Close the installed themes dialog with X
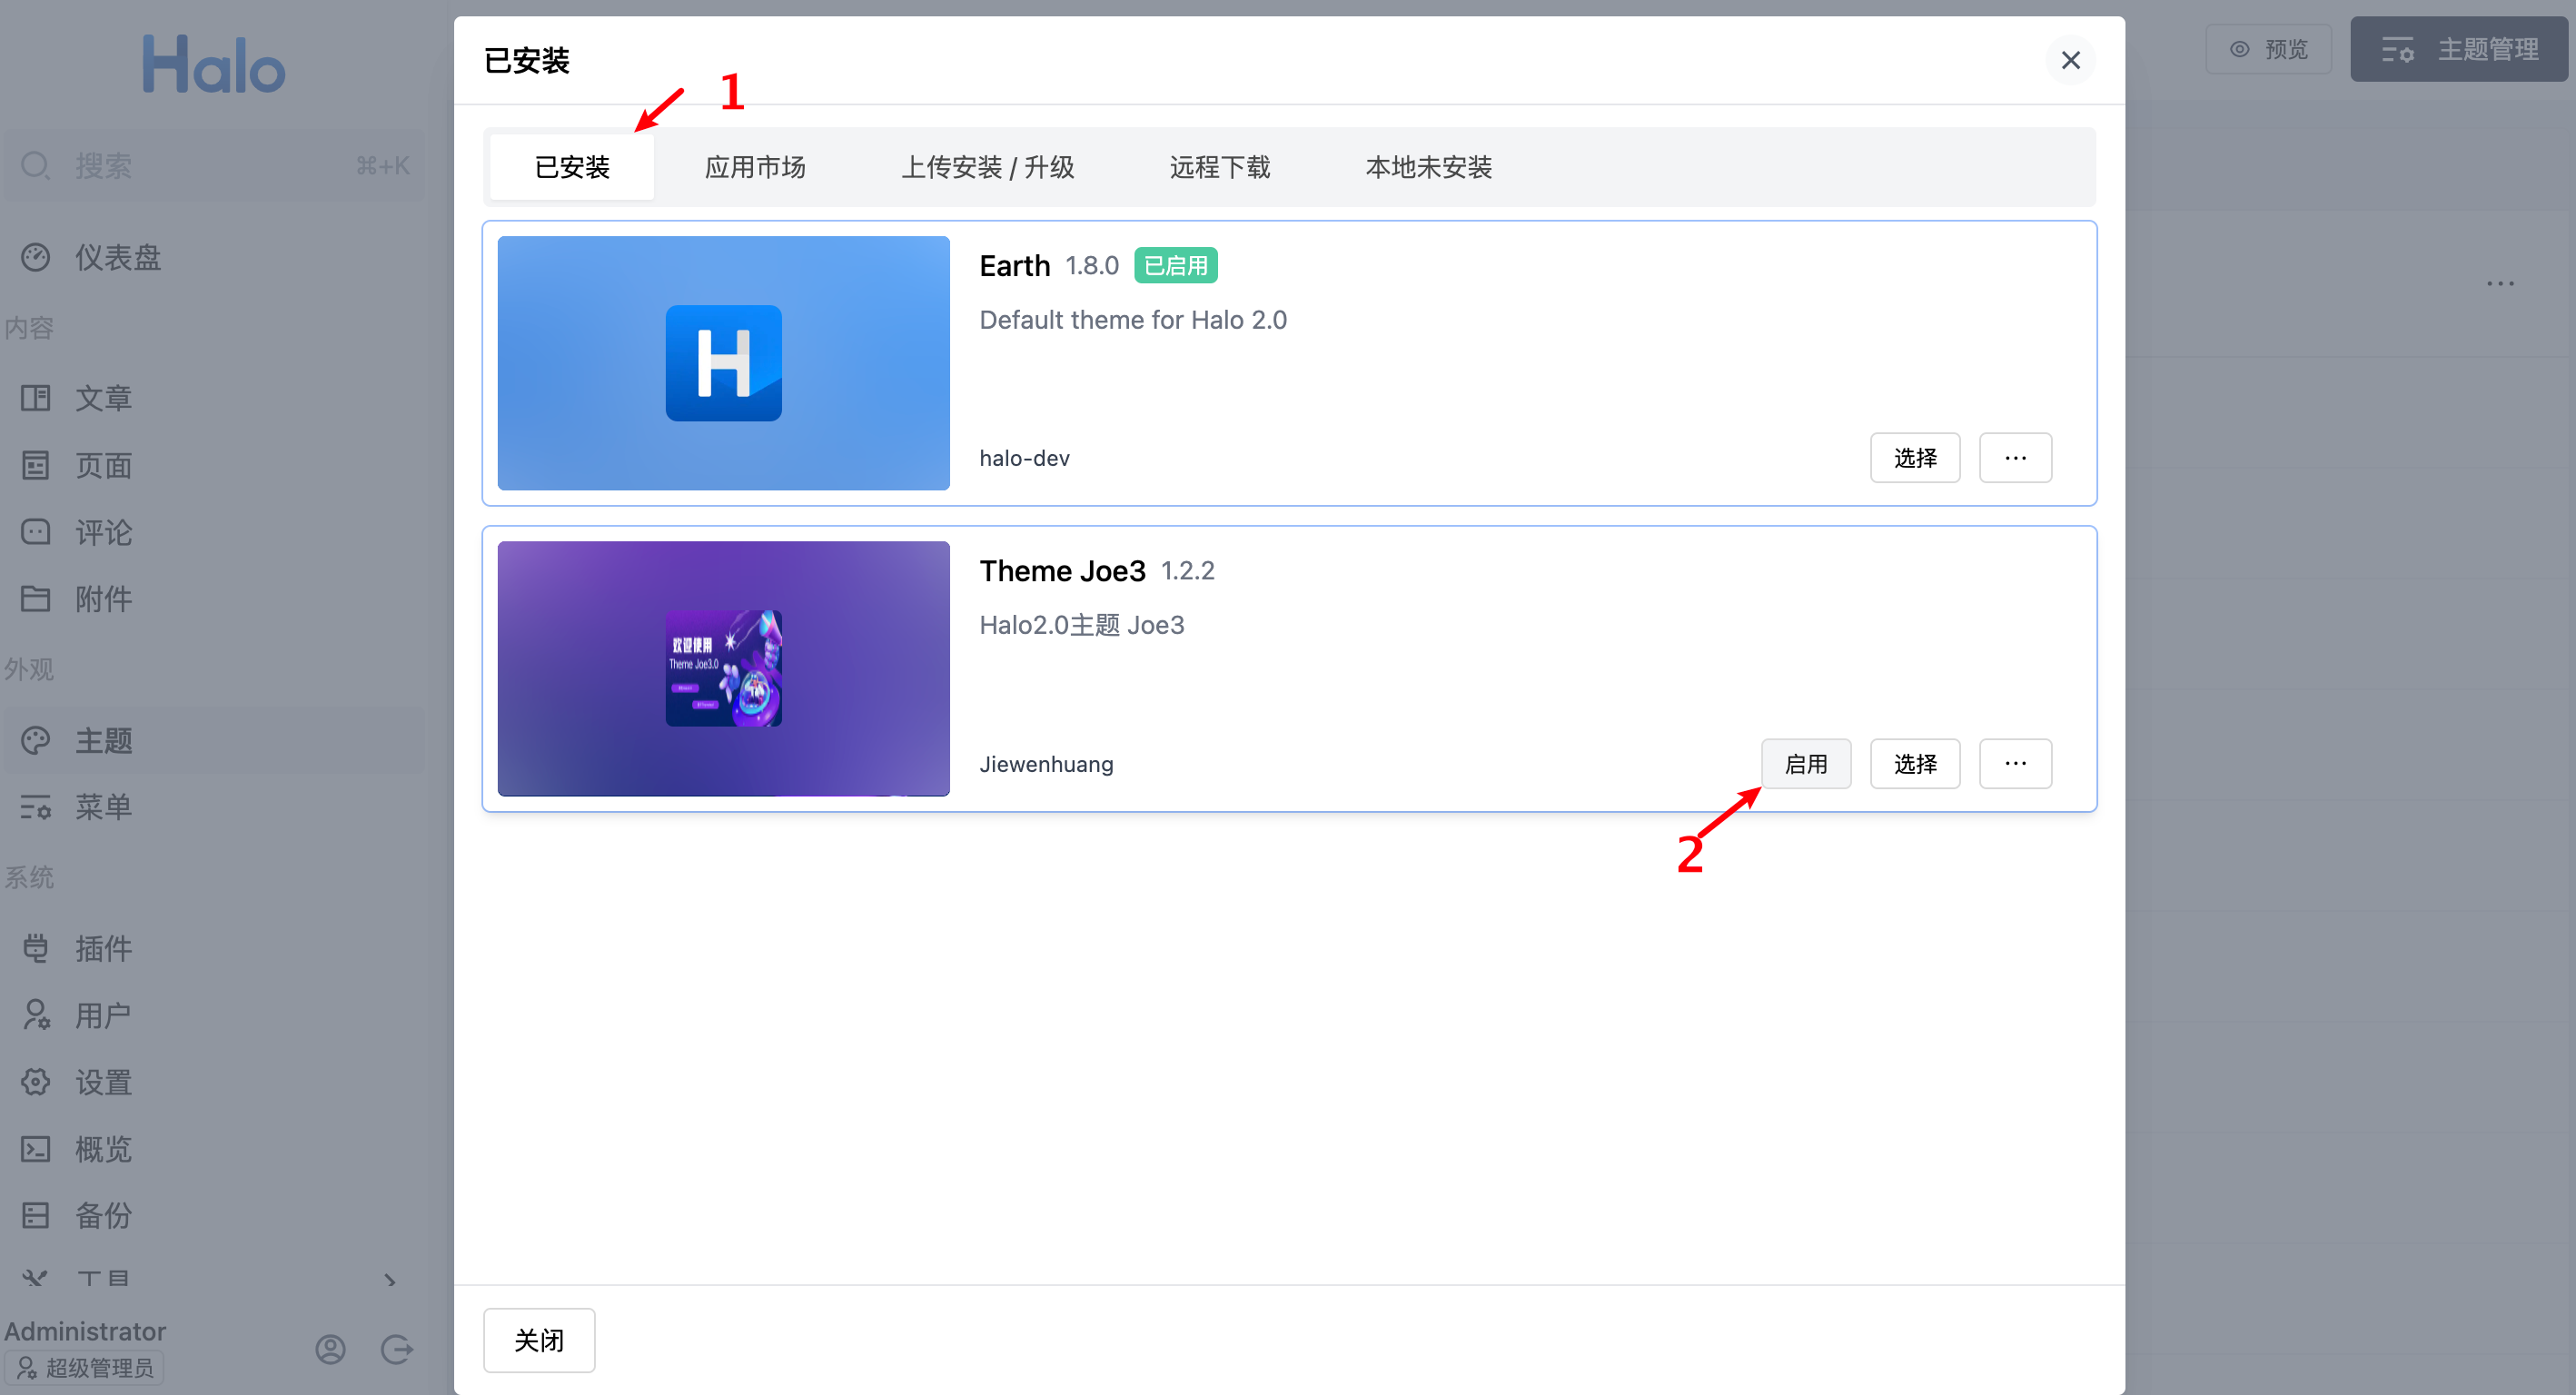The width and height of the screenshot is (2576, 1395). [2070, 60]
